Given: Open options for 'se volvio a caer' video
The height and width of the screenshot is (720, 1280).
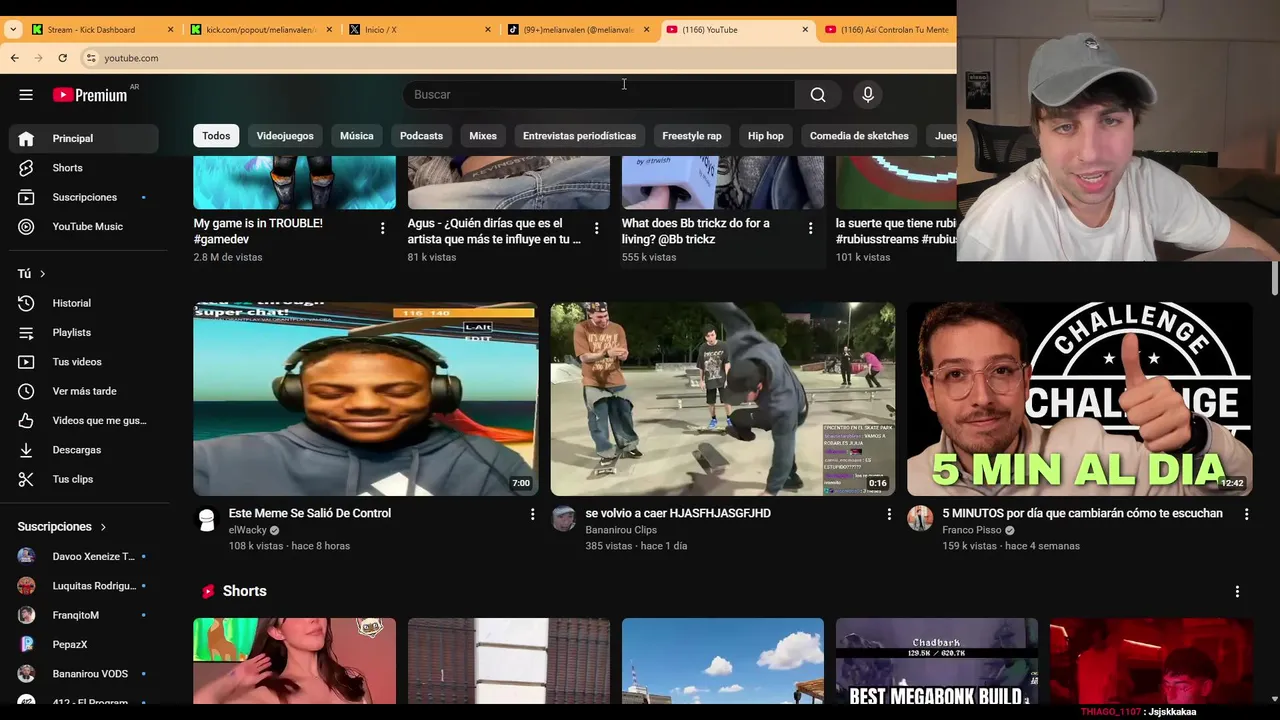Looking at the screenshot, I should click(x=889, y=514).
